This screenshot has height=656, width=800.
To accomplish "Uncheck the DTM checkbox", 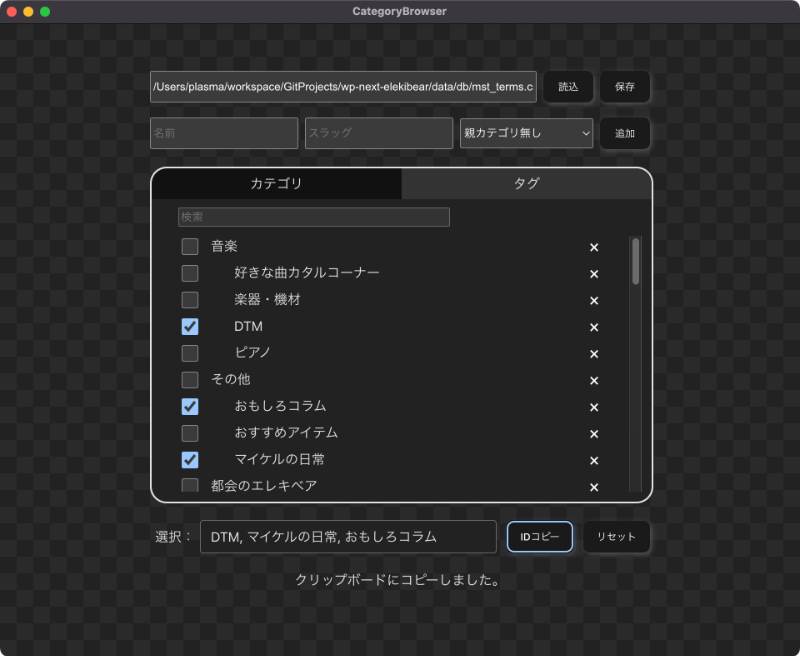I will point(190,326).
